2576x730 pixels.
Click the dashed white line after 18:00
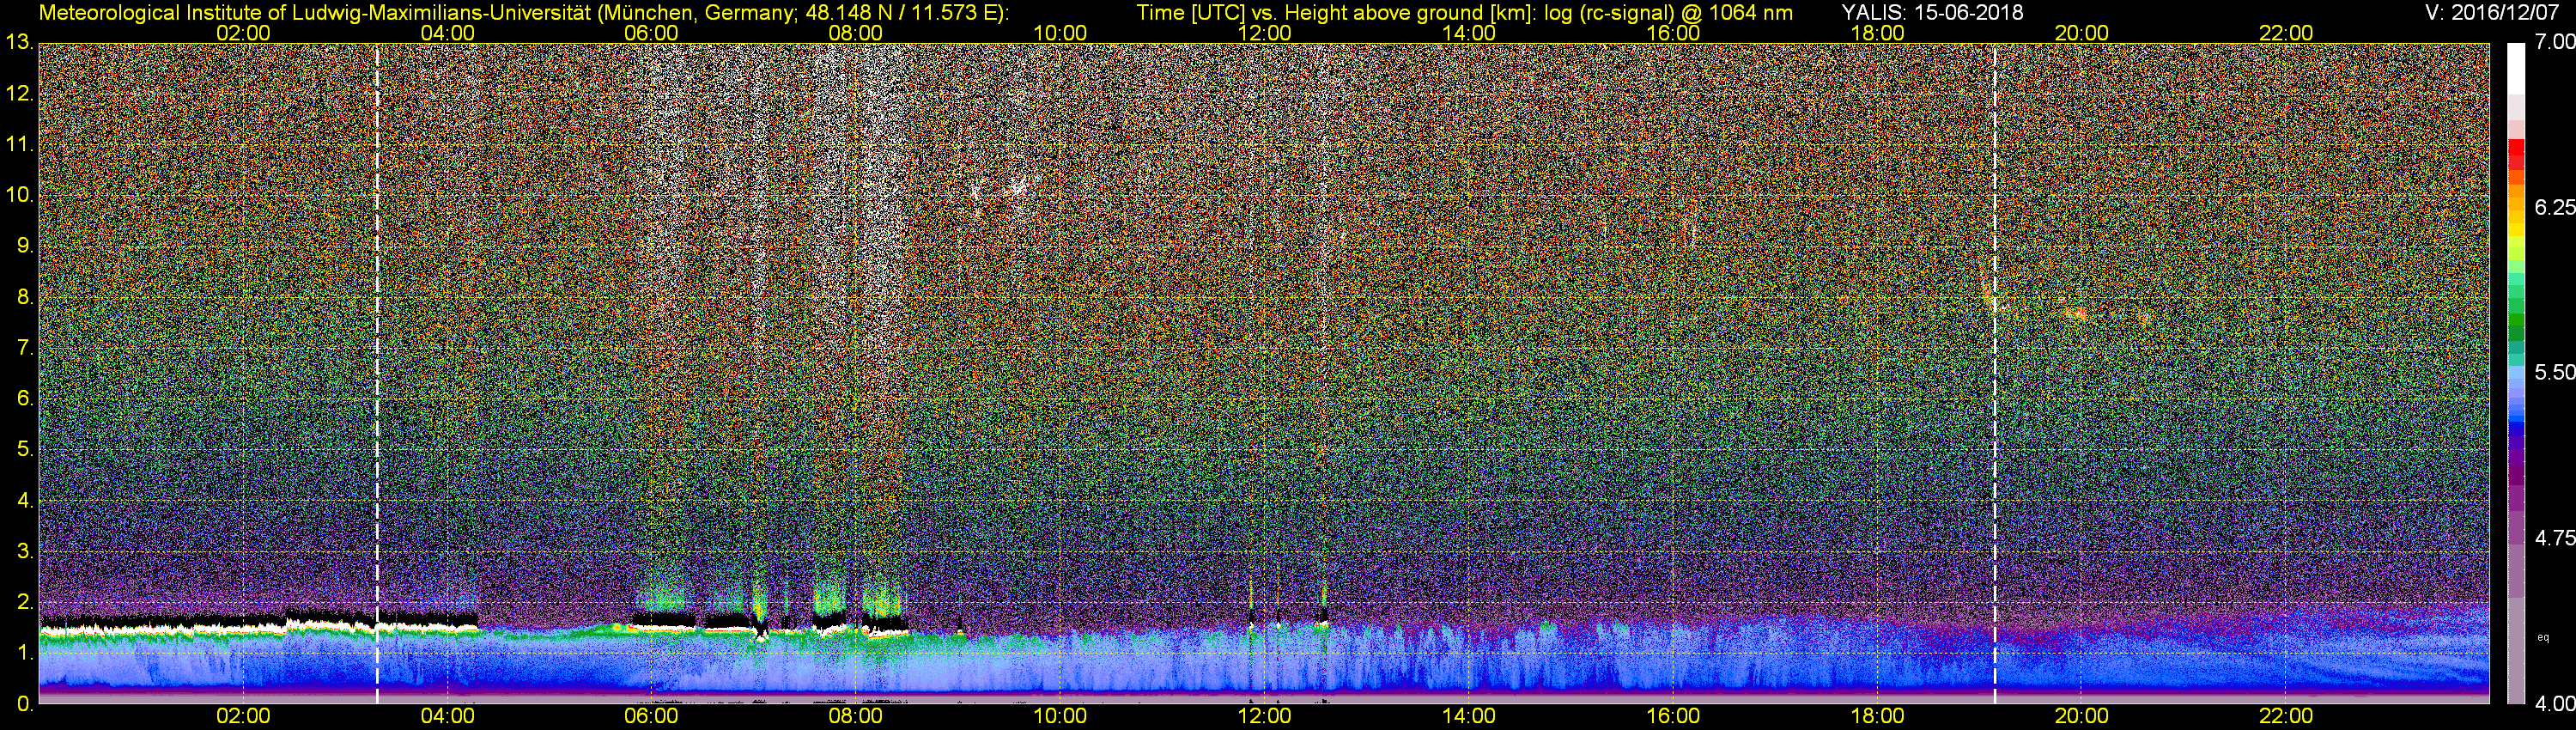pyautogui.click(x=1995, y=373)
